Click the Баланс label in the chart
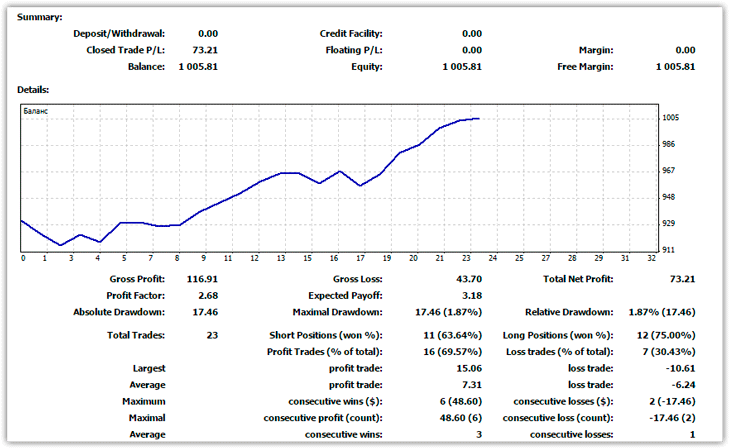The image size is (729, 448). [x=35, y=111]
